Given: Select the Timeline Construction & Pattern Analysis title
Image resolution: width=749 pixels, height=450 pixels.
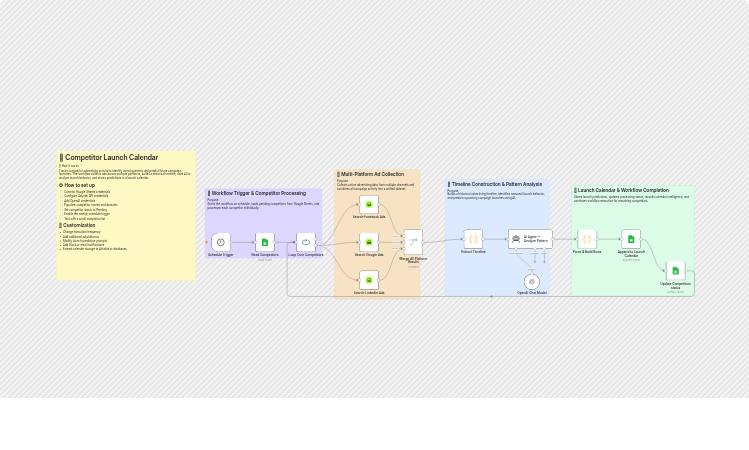Looking at the screenshot, I should click(x=497, y=184).
